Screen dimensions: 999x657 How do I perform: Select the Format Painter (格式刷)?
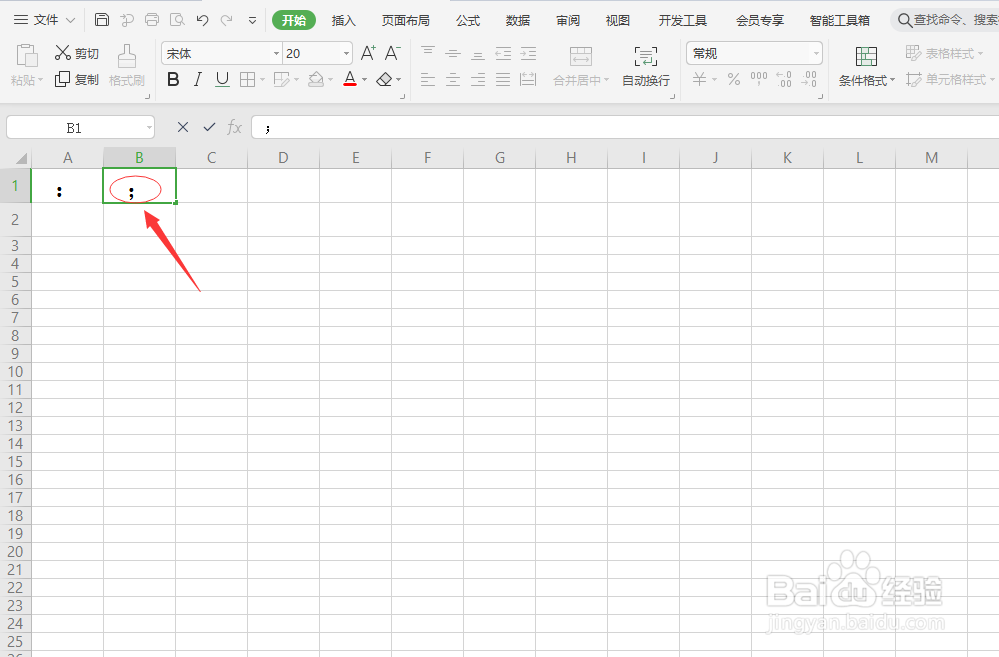127,66
